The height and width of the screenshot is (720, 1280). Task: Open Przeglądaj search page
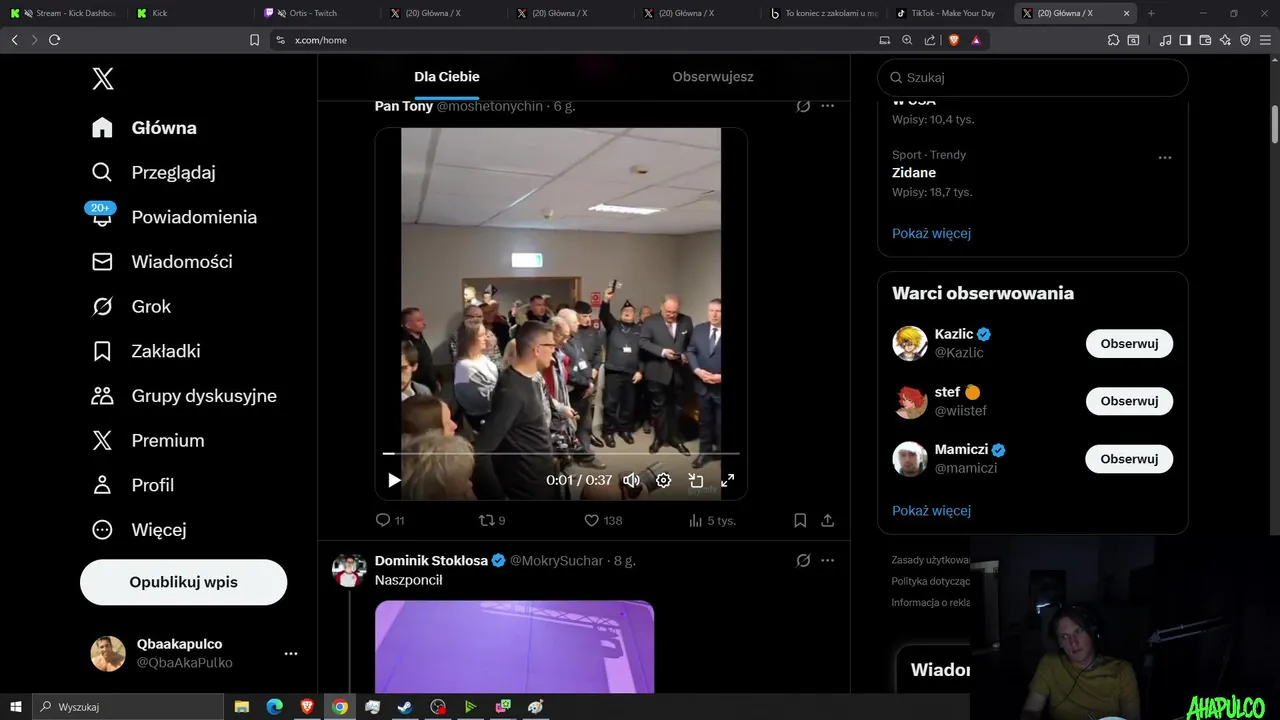(x=153, y=172)
